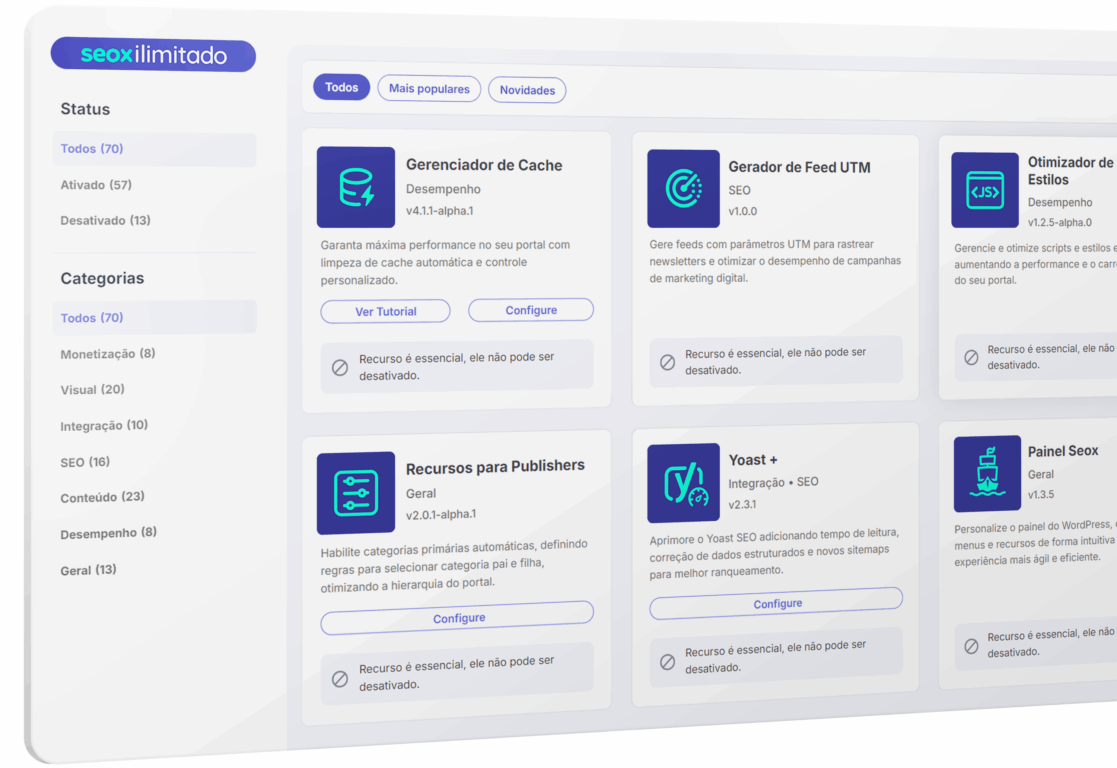Click Configure for Recursos para Publishers
The height and width of the screenshot is (768, 1117).
click(458, 619)
